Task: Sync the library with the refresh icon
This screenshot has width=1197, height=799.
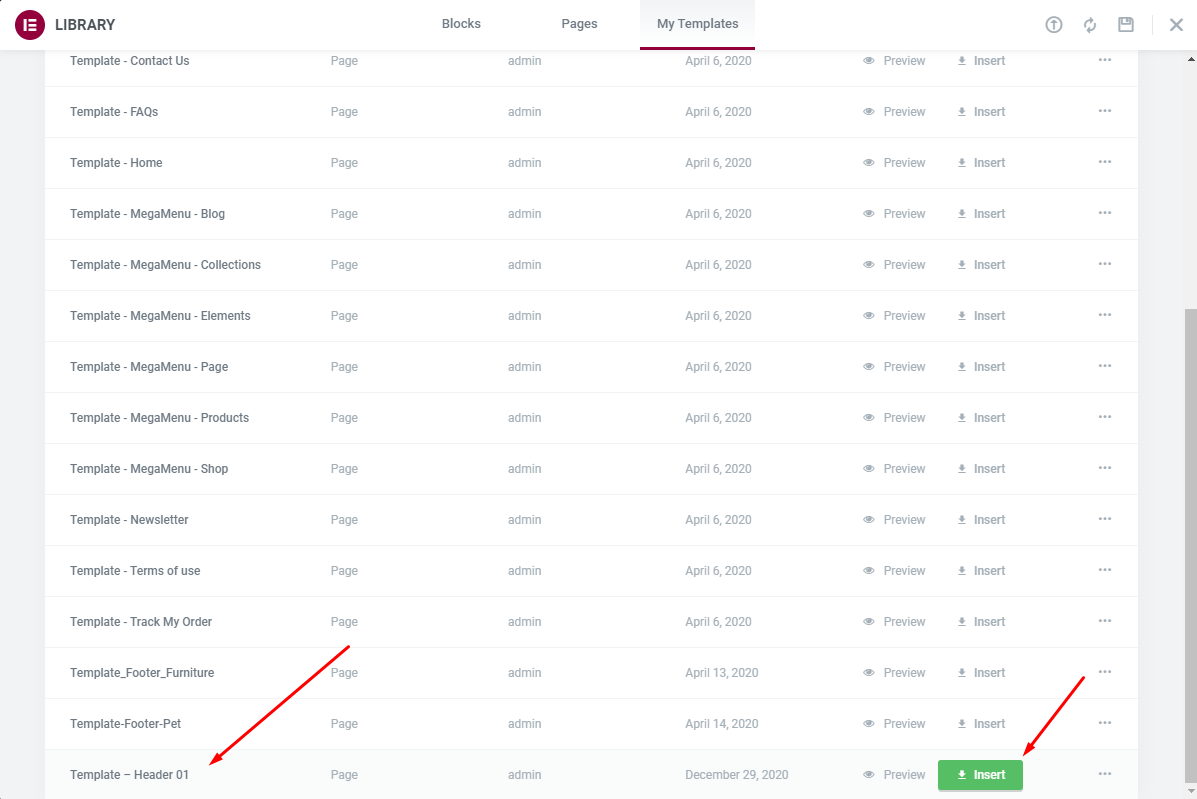Action: 1089,24
